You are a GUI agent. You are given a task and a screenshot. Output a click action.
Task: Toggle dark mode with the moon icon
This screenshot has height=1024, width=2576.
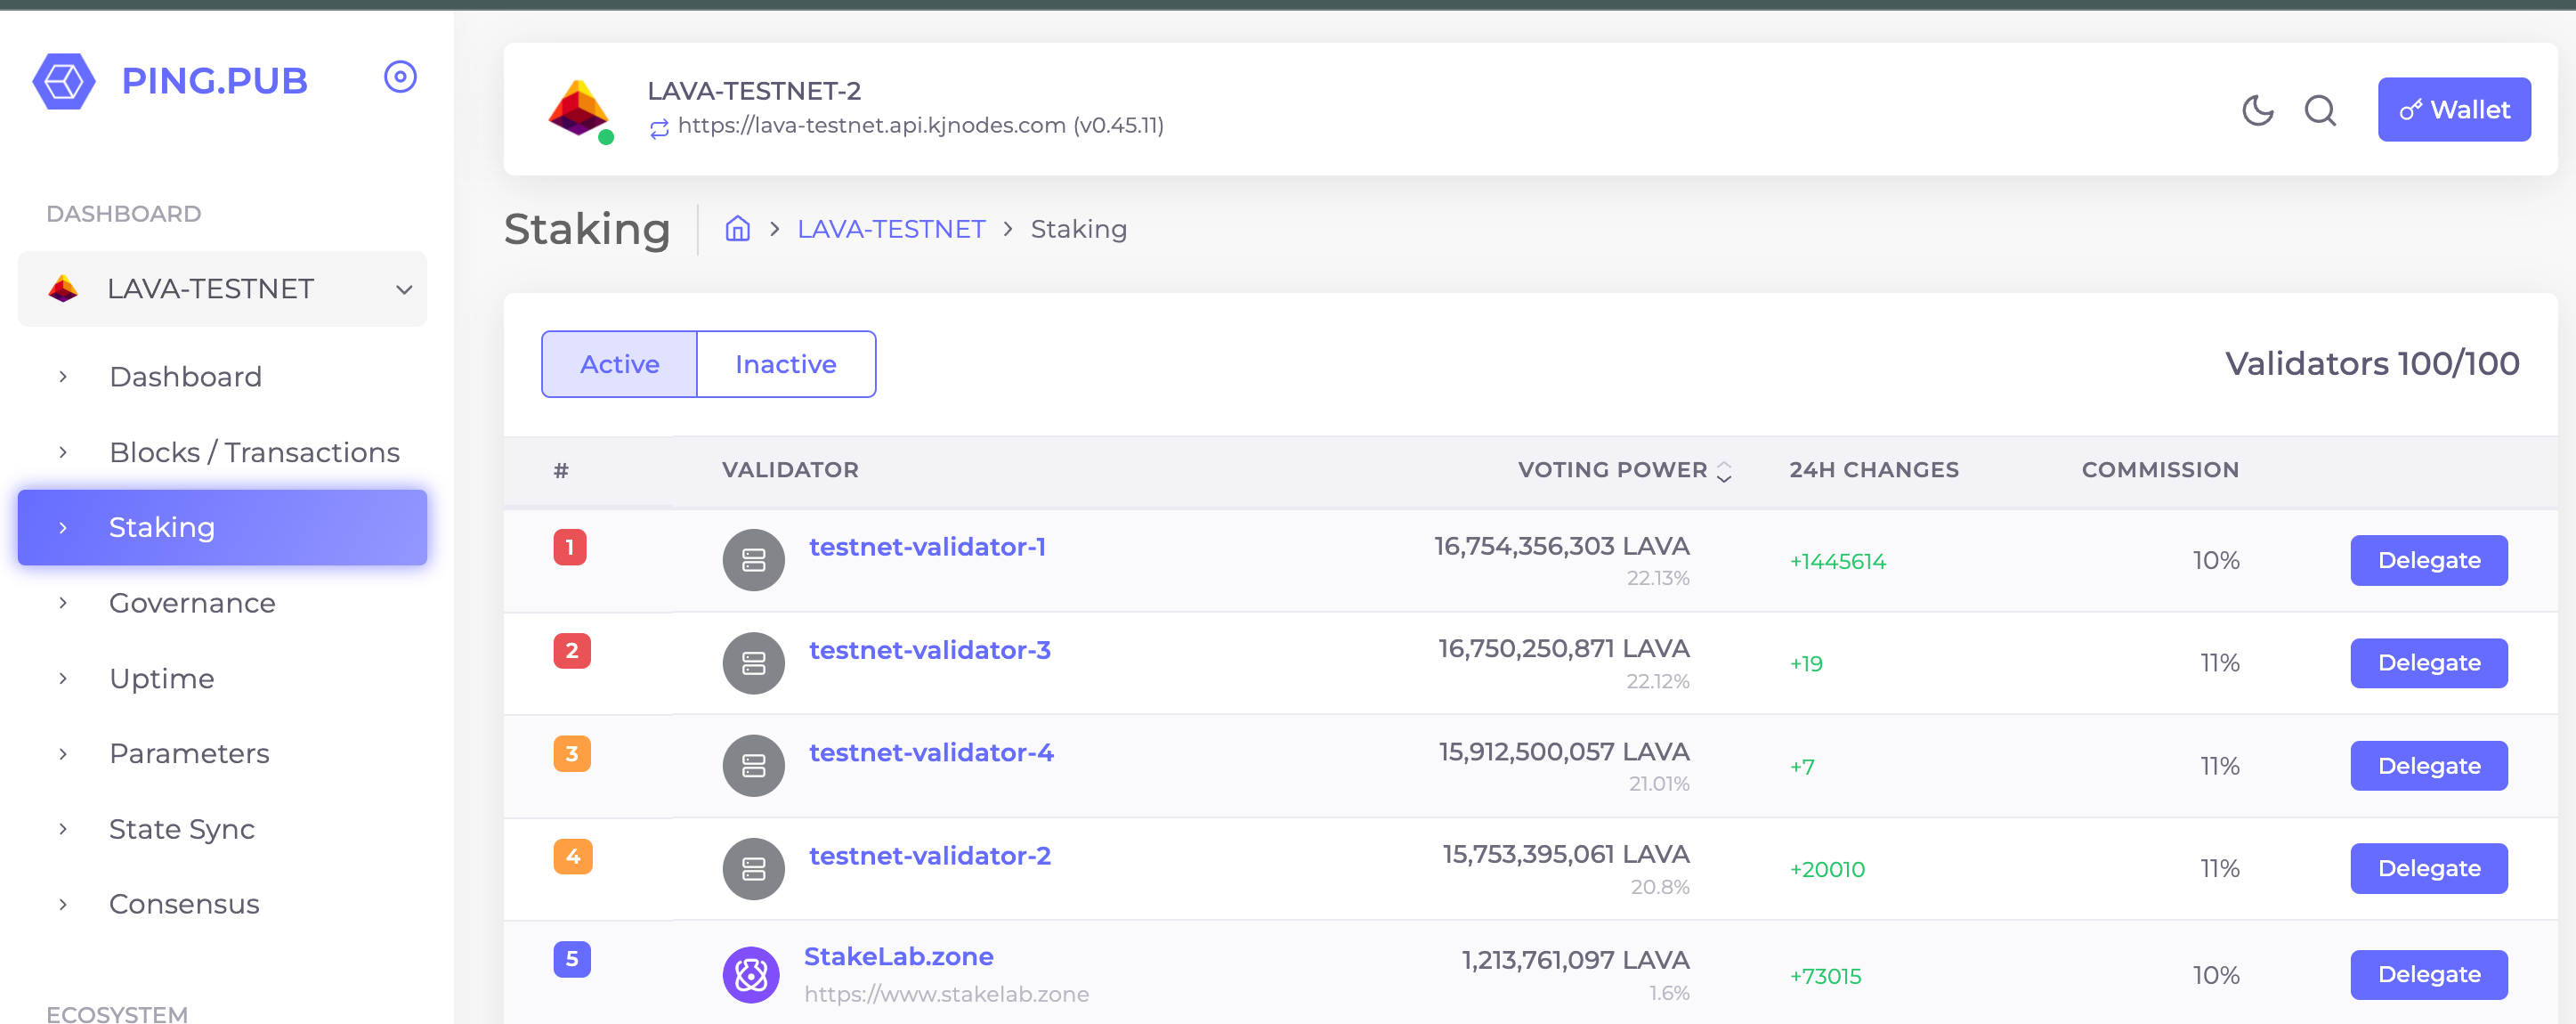click(x=2257, y=110)
